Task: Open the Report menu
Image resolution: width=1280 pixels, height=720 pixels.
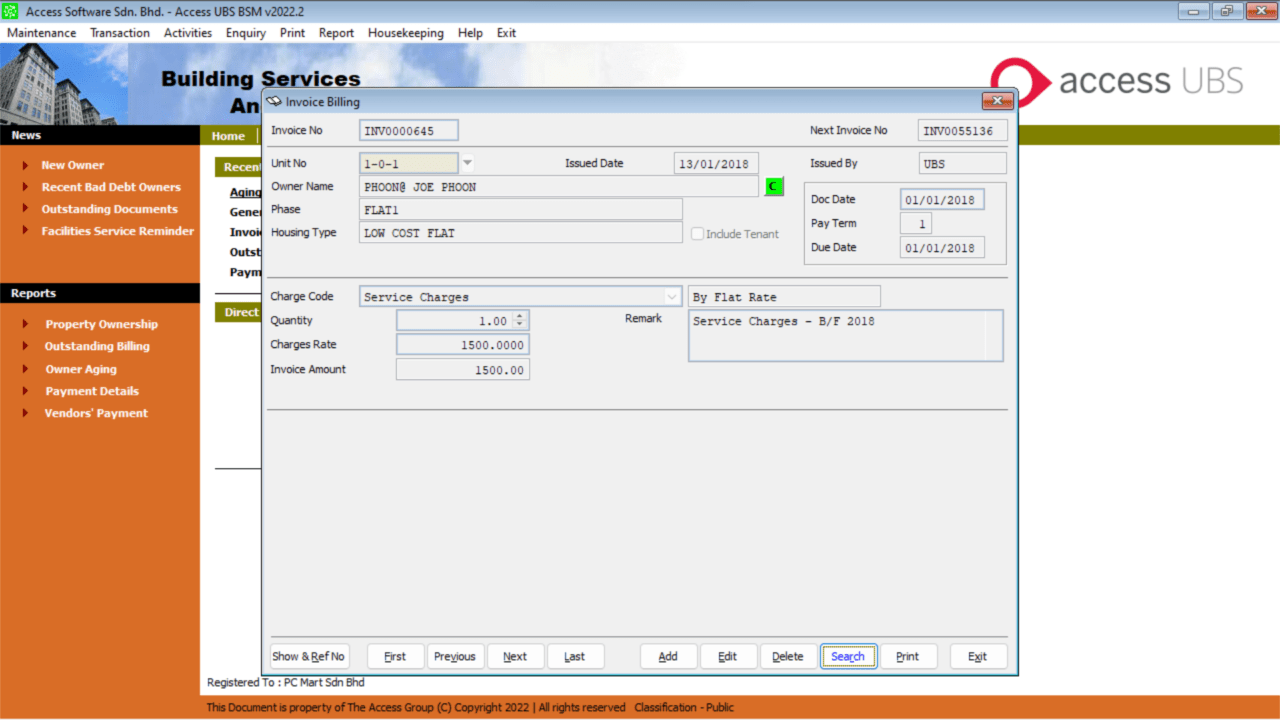Action: pyautogui.click(x=336, y=32)
